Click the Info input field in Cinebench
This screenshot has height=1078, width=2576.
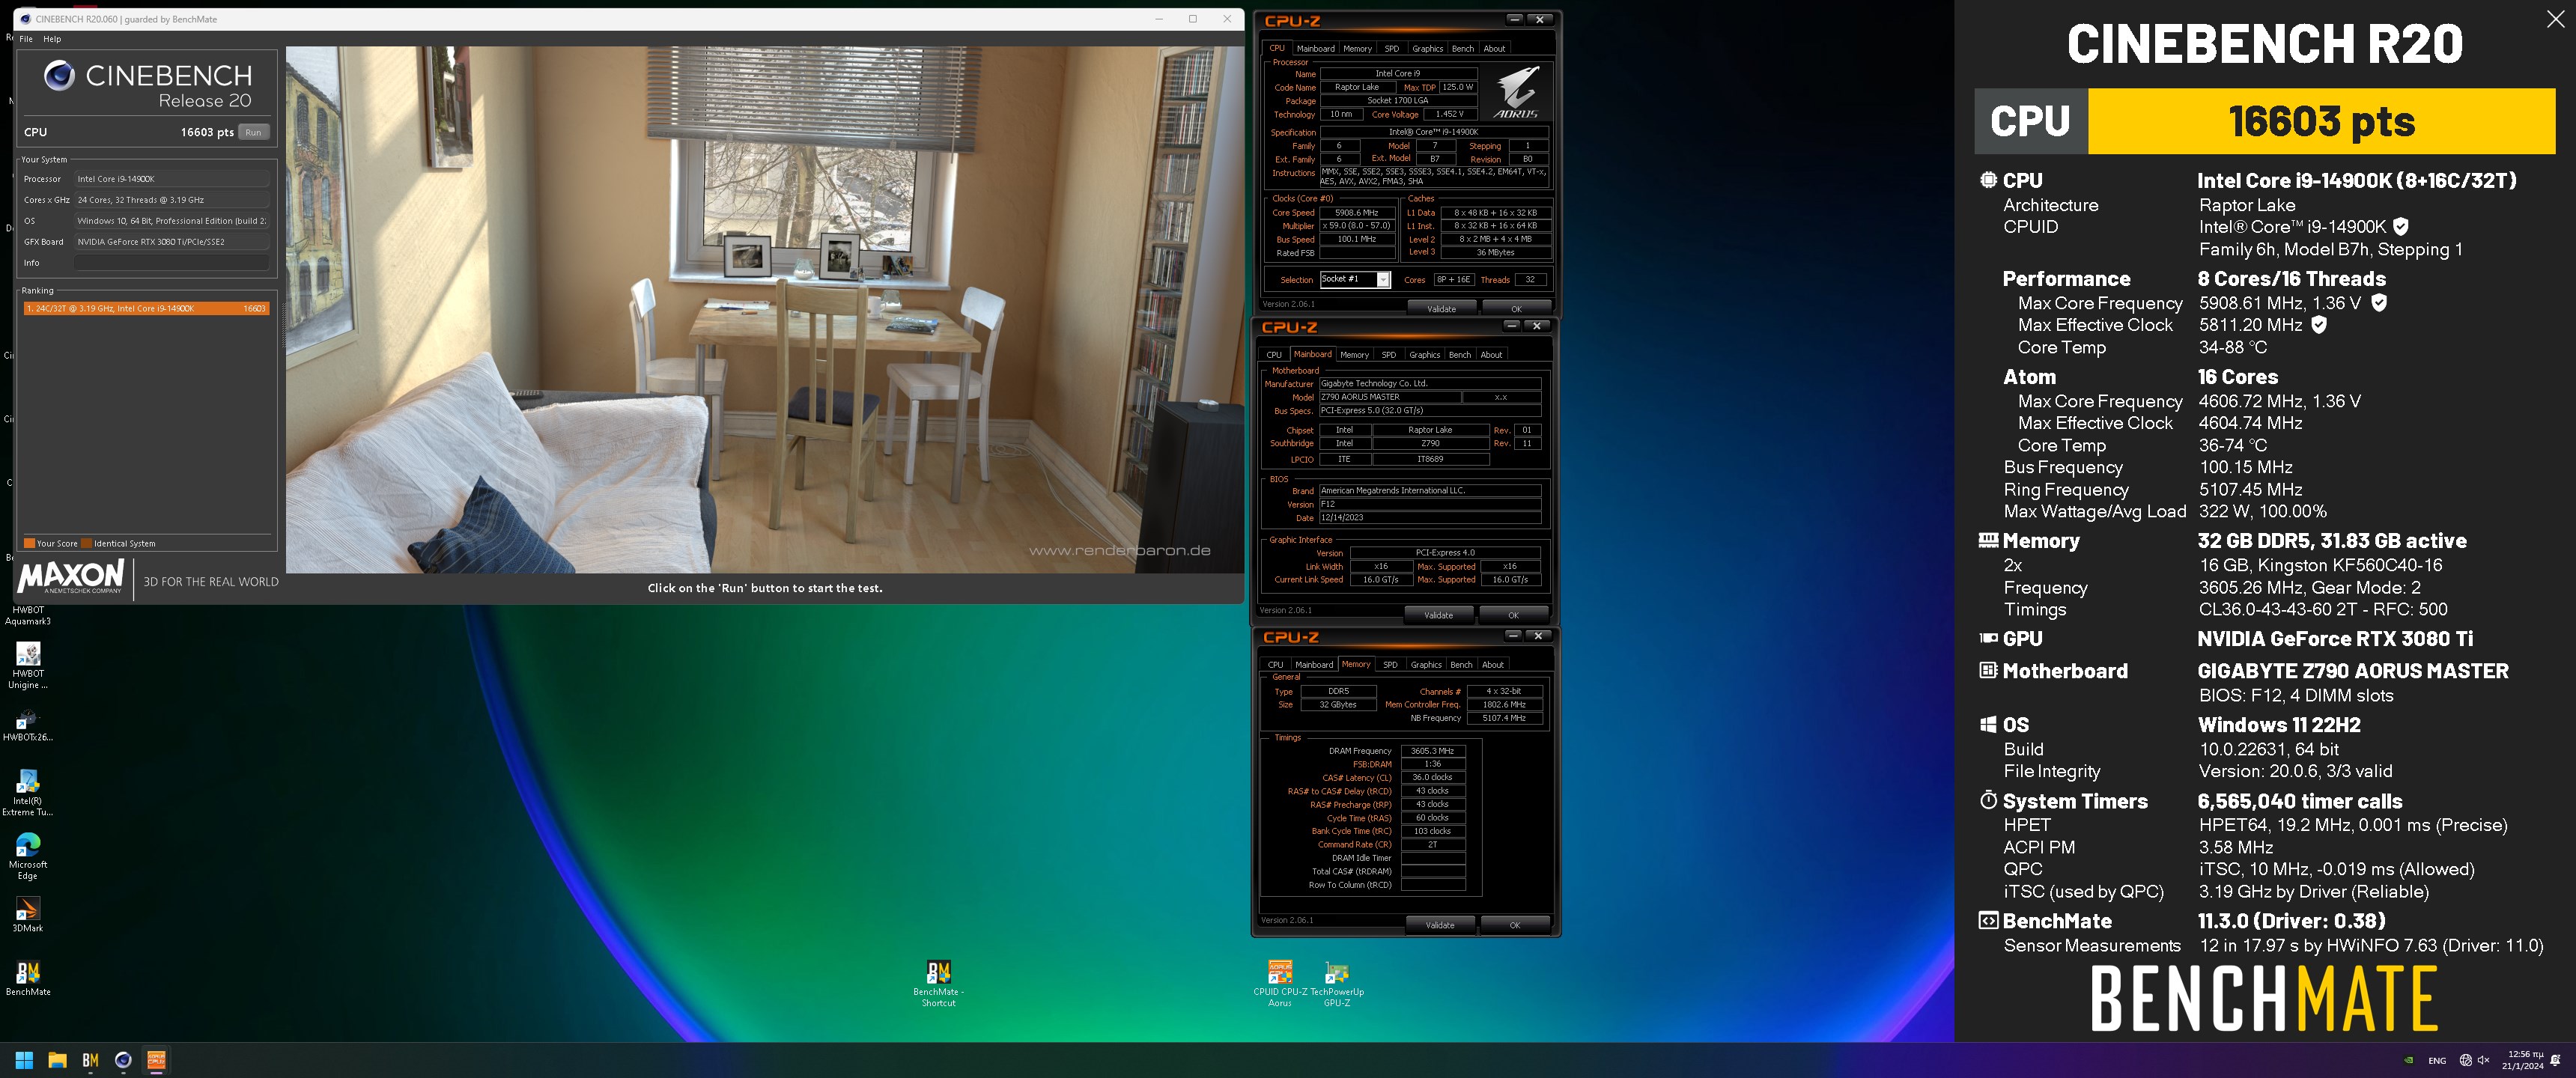[172, 263]
